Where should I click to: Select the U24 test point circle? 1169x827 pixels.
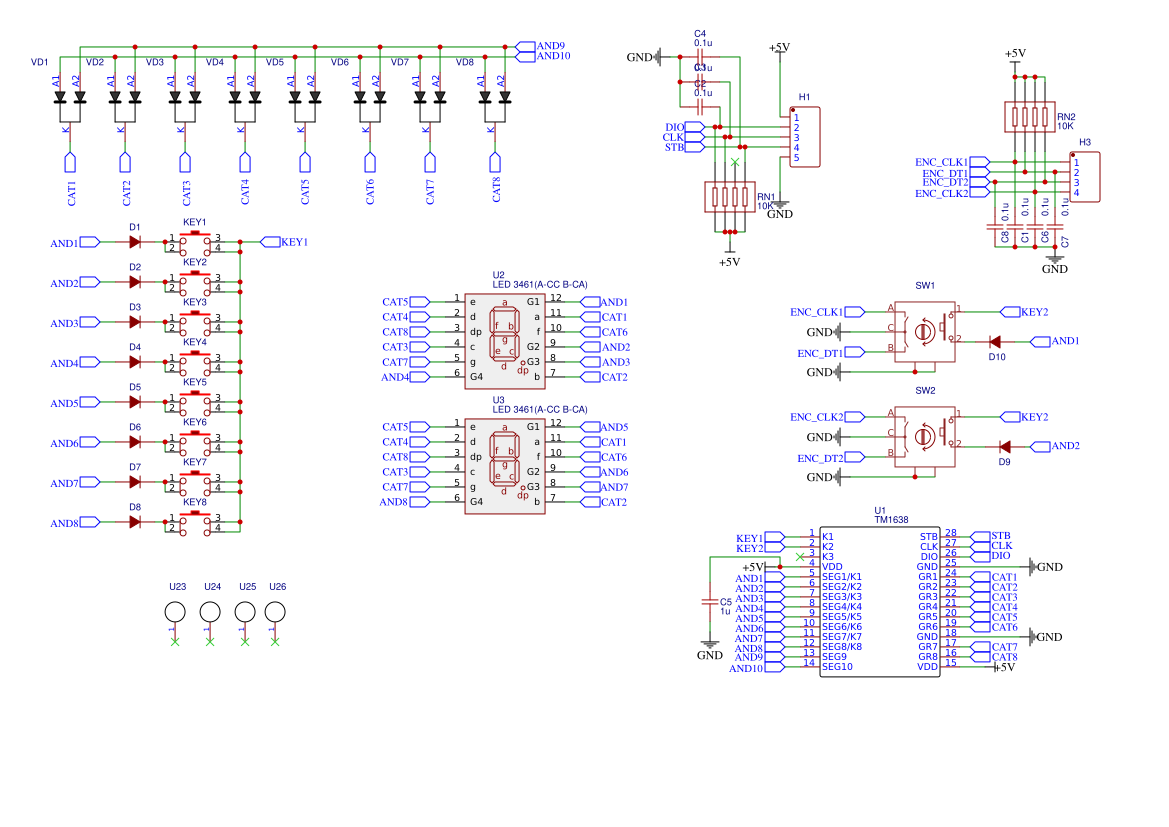coord(210,612)
